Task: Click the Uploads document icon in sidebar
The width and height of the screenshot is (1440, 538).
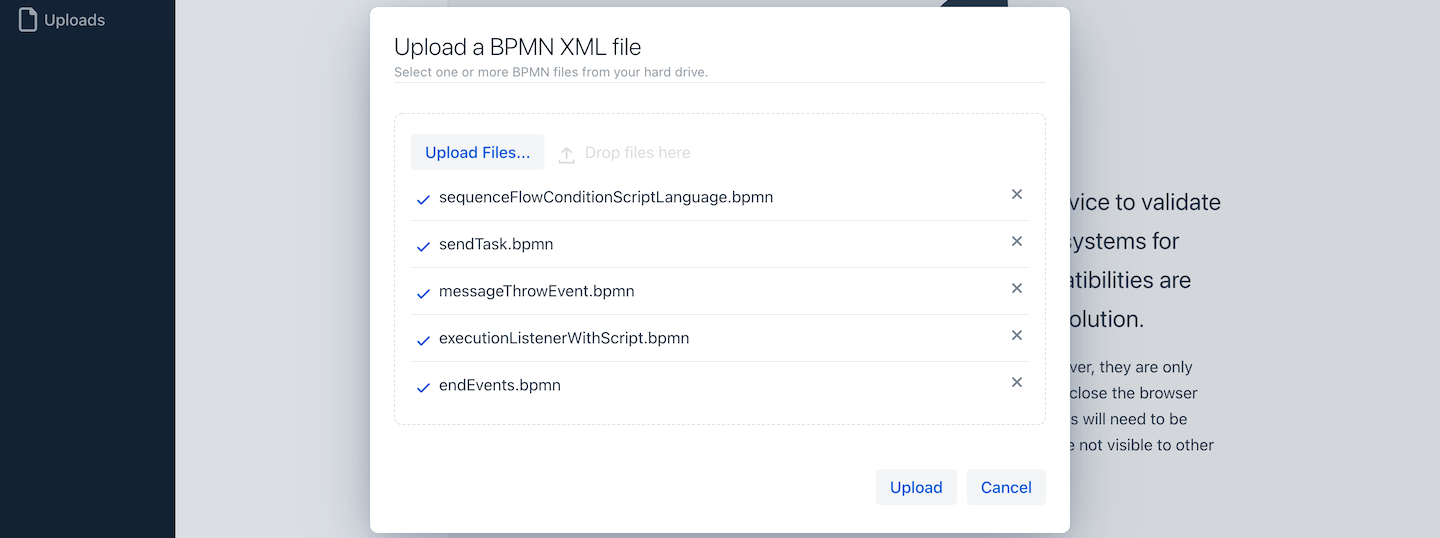Action: click(x=28, y=20)
